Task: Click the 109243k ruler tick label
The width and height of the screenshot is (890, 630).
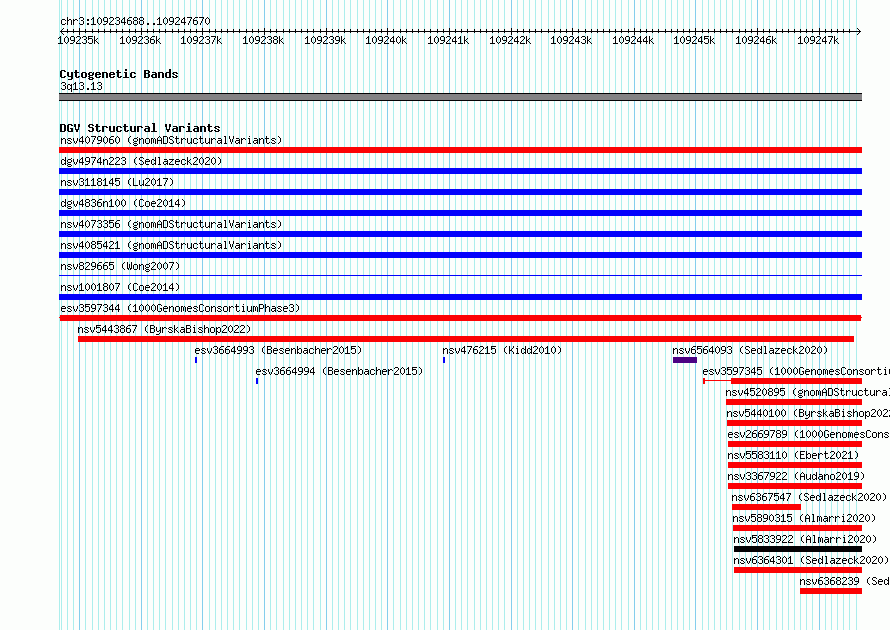Action: point(571,40)
